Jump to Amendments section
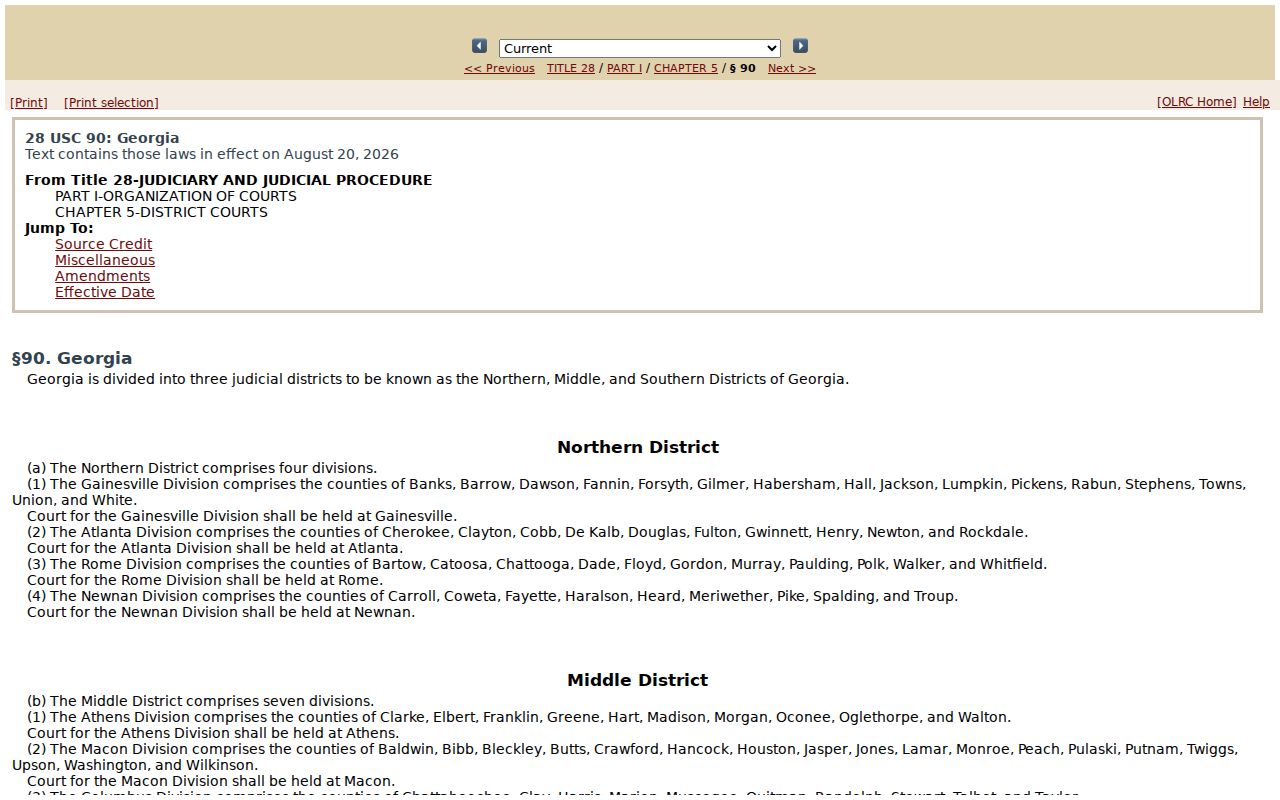The image size is (1280, 800). click(x=102, y=276)
